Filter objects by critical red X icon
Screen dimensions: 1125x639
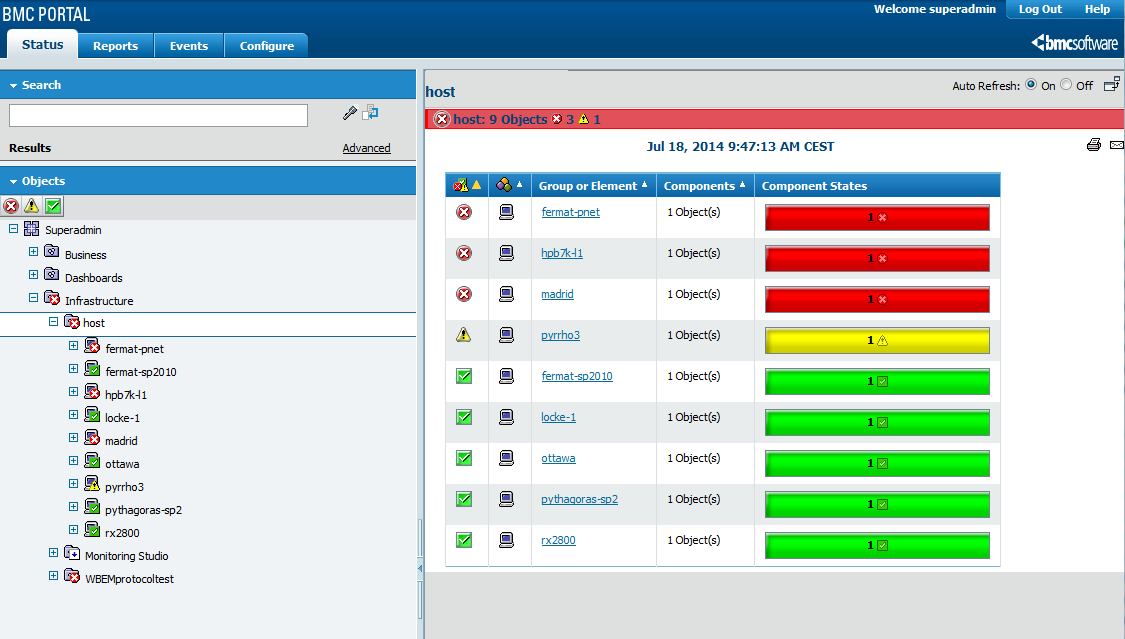pyautogui.click(x=11, y=207)
